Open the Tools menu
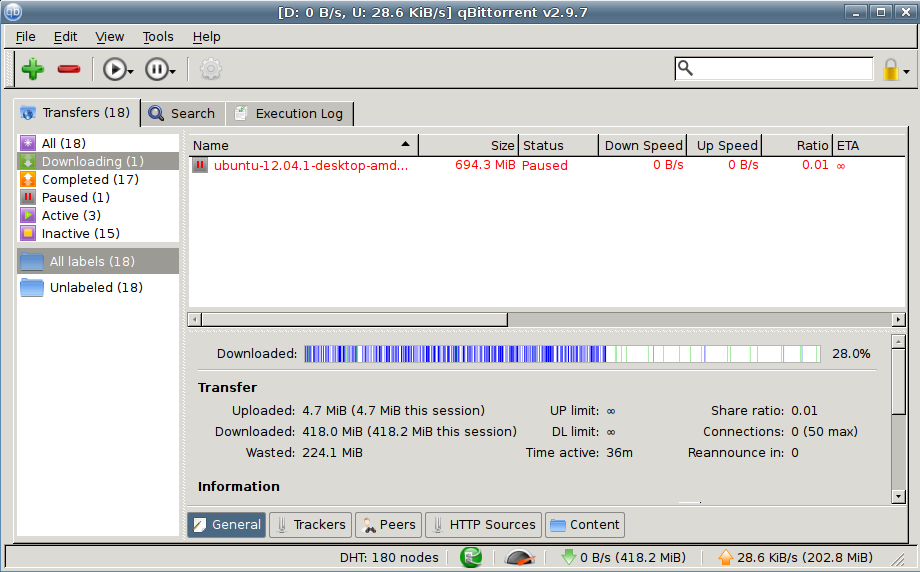Viewport: 920px width, 572px height. [158, 36]
